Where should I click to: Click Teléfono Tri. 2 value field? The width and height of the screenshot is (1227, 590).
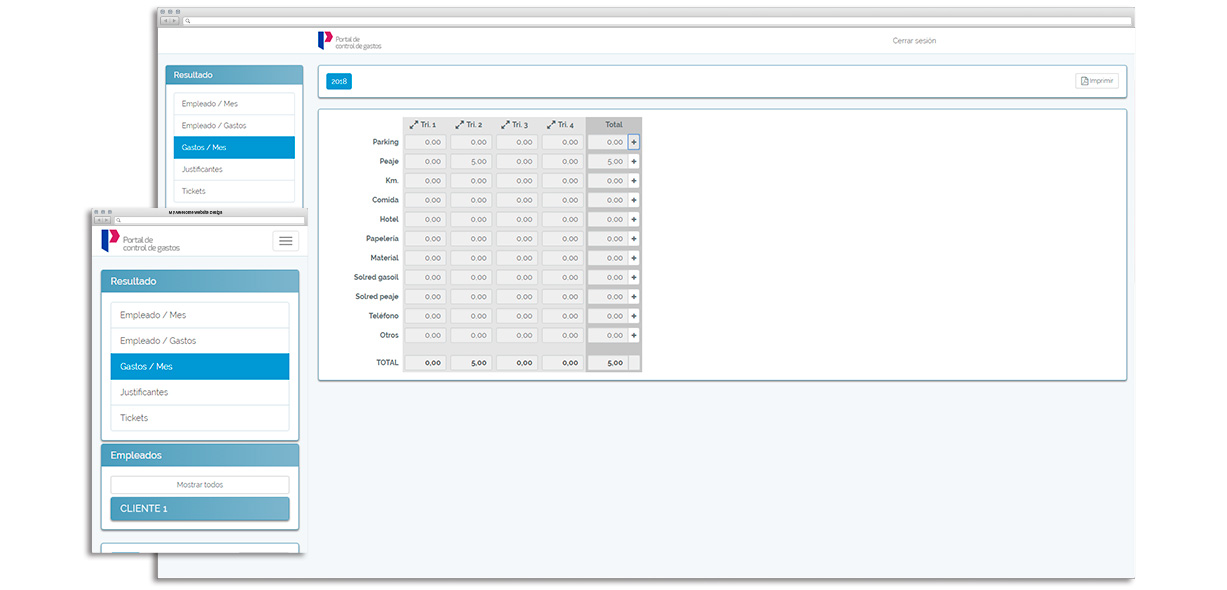470,316
